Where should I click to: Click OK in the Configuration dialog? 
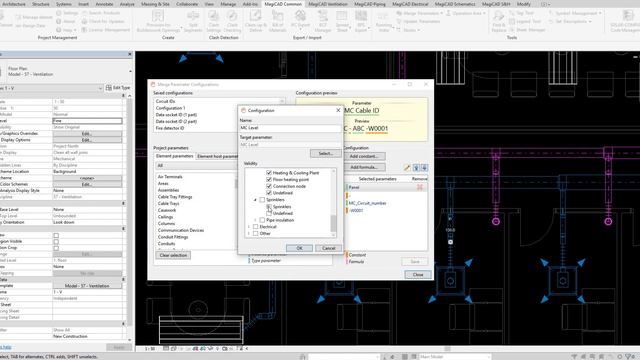(299, 248)
